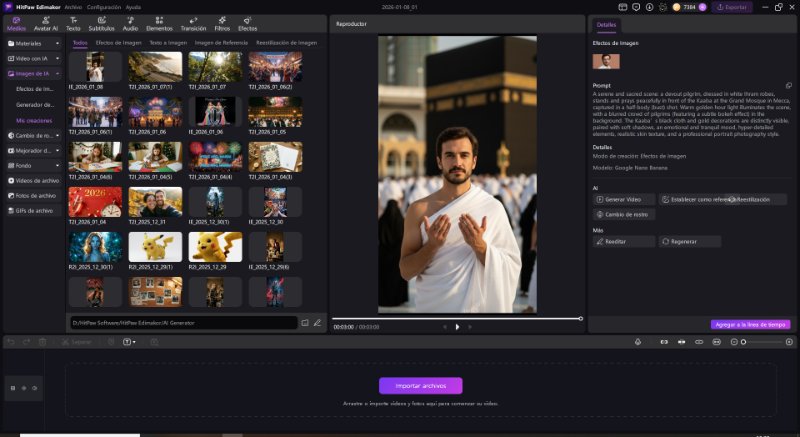Open the Medios tool tab
This screenshot has height=437, width=800.
coord(16,24)
